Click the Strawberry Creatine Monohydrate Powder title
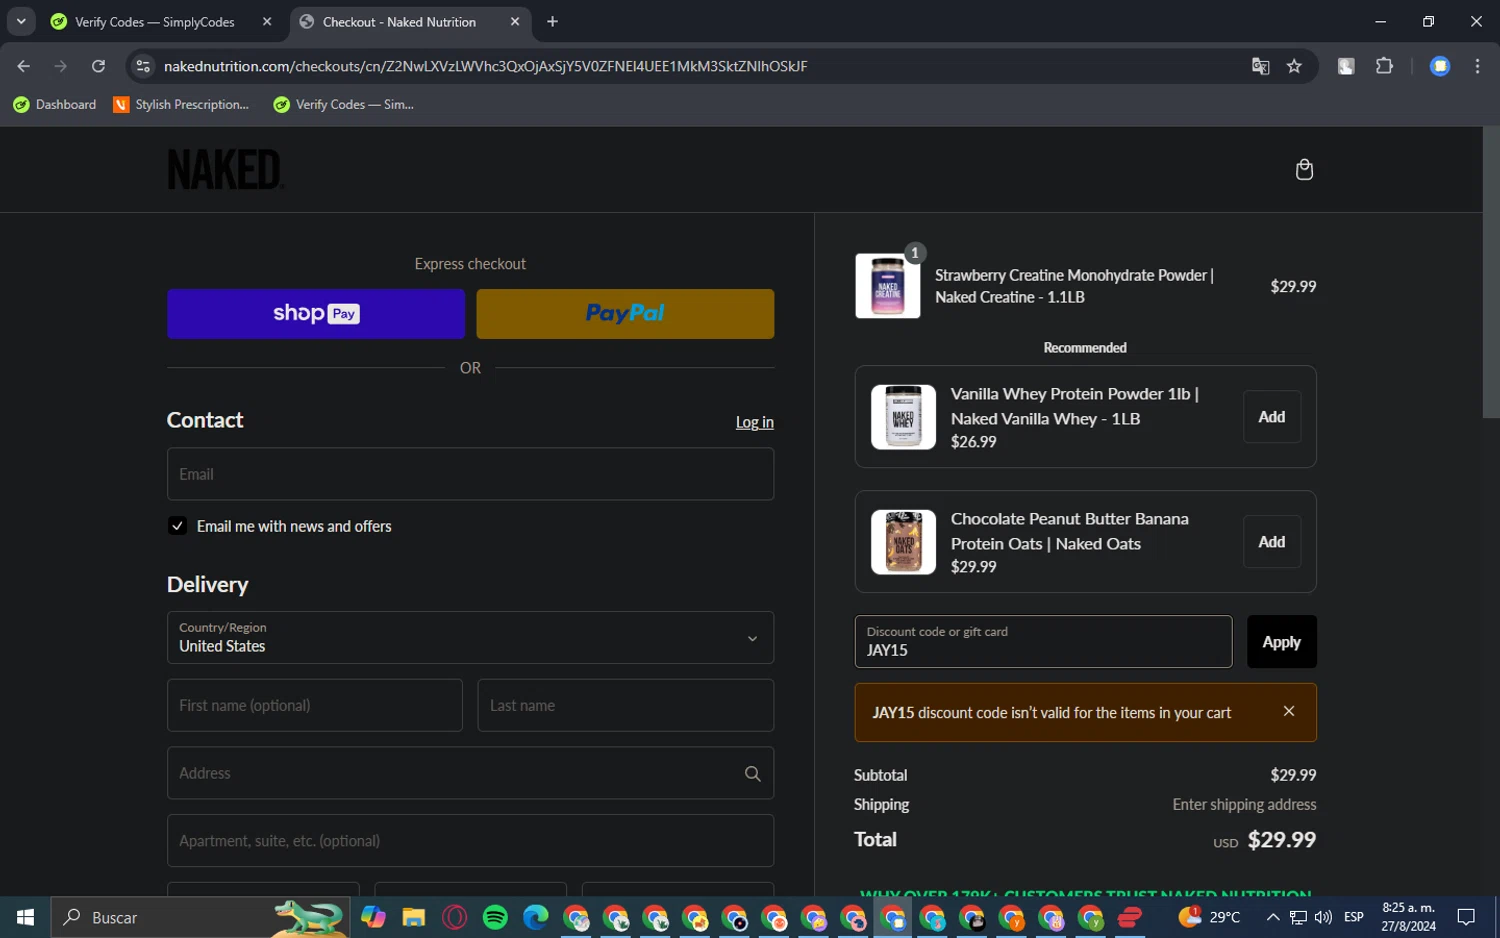 (x=1074, y=286)
